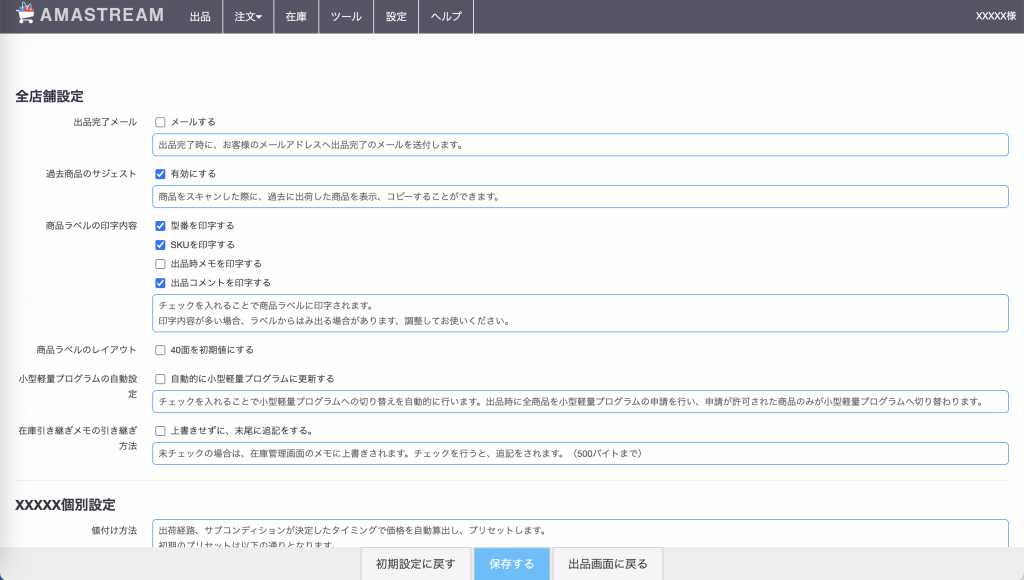Toggle SKUを印字する checkbox
The image size is (1024, 580).
(160, 244)
